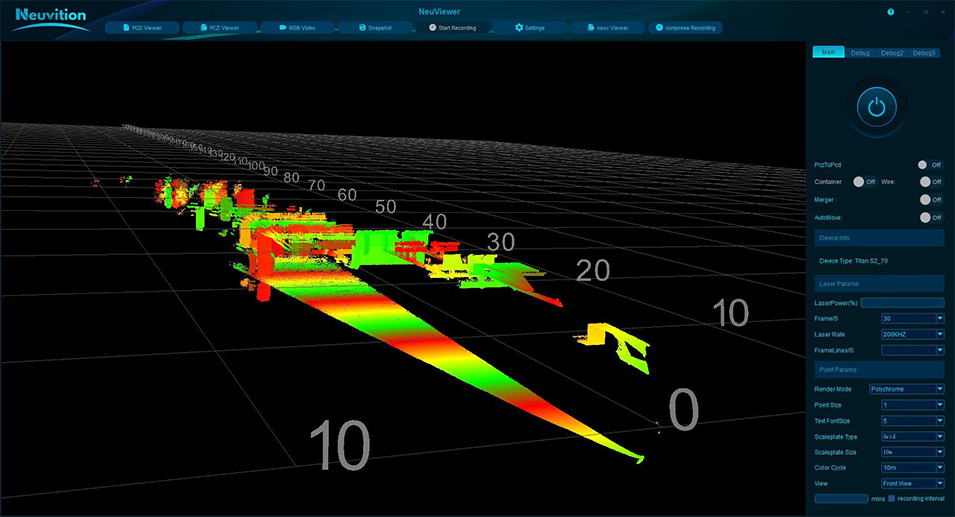Open the Point Size dropdown

point(912,405)
